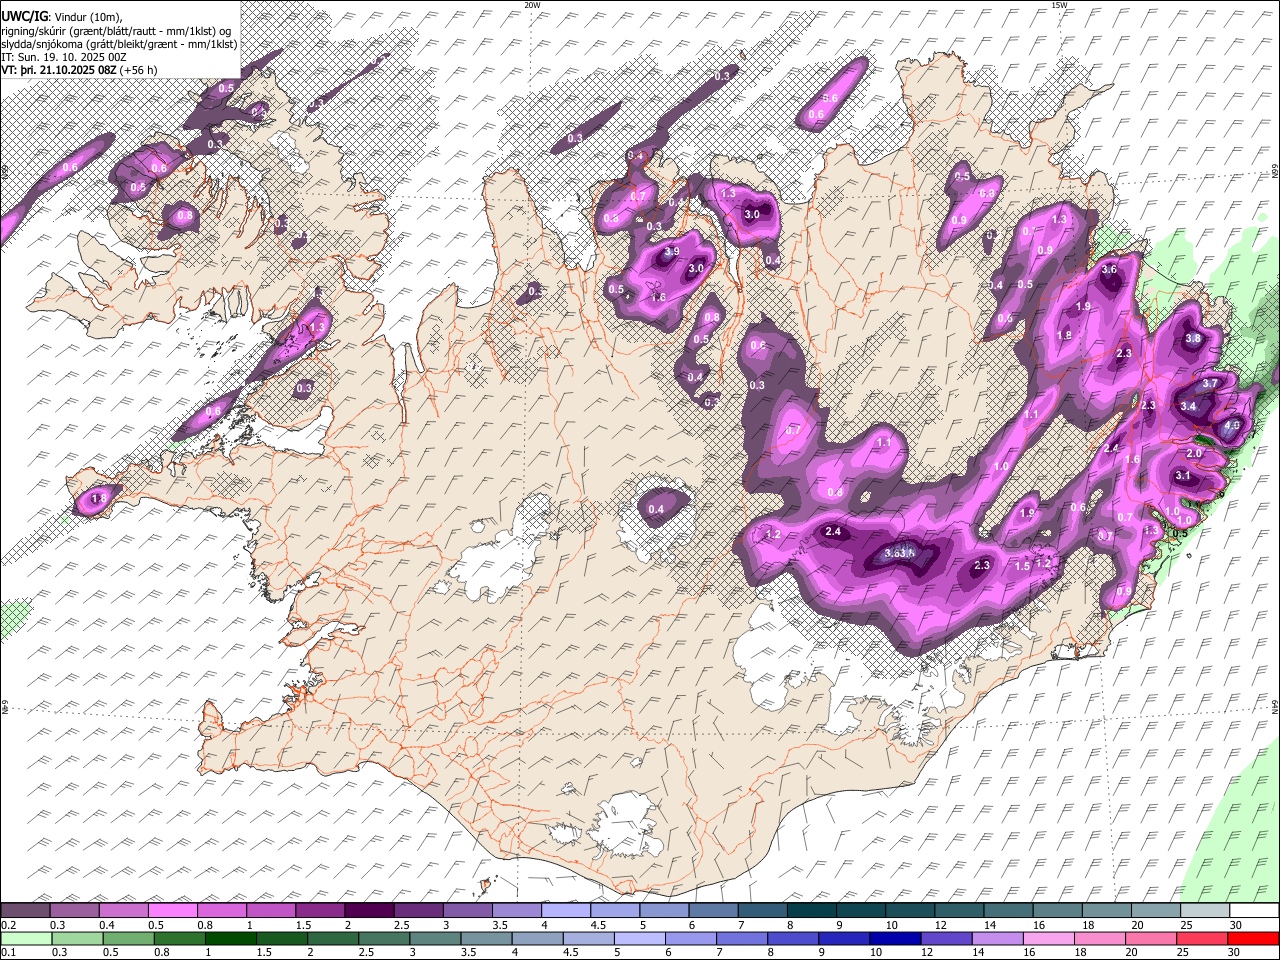Click the pale green 0.1 mm rain legend swatch
1280x960 pixels.
pos(26,939)
